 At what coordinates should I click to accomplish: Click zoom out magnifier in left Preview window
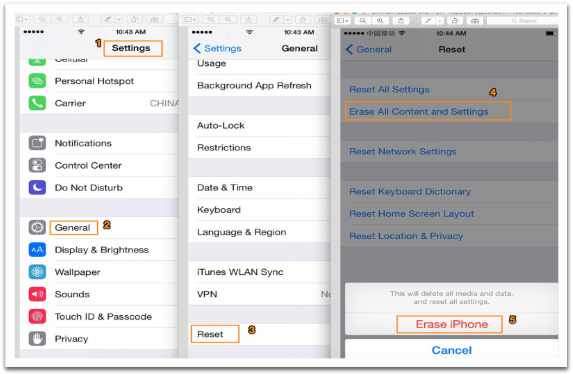[42, 19]
